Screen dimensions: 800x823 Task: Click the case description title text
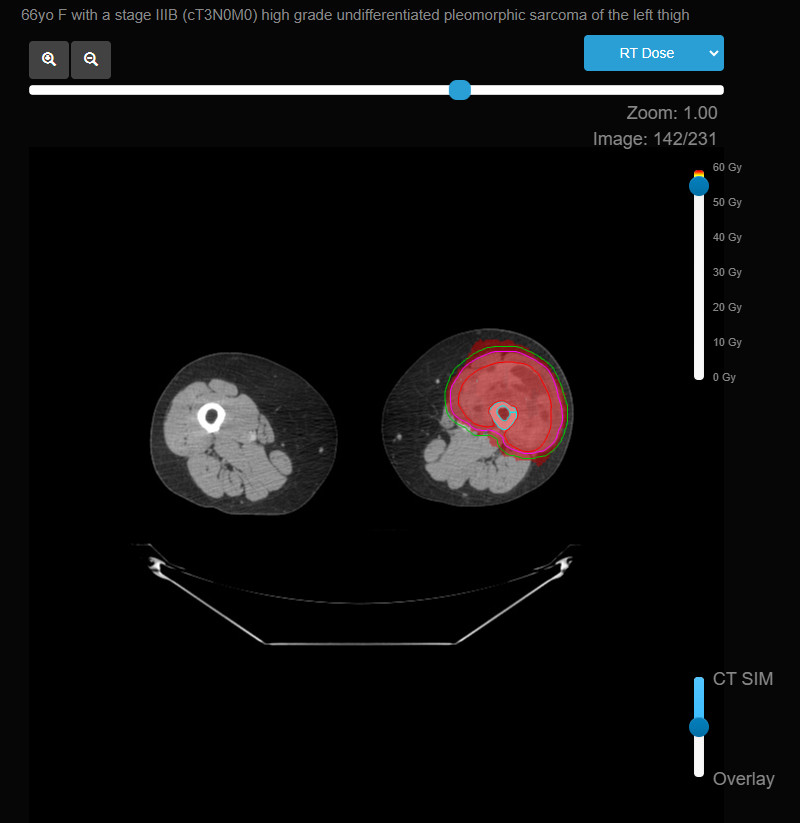[355, 15]
